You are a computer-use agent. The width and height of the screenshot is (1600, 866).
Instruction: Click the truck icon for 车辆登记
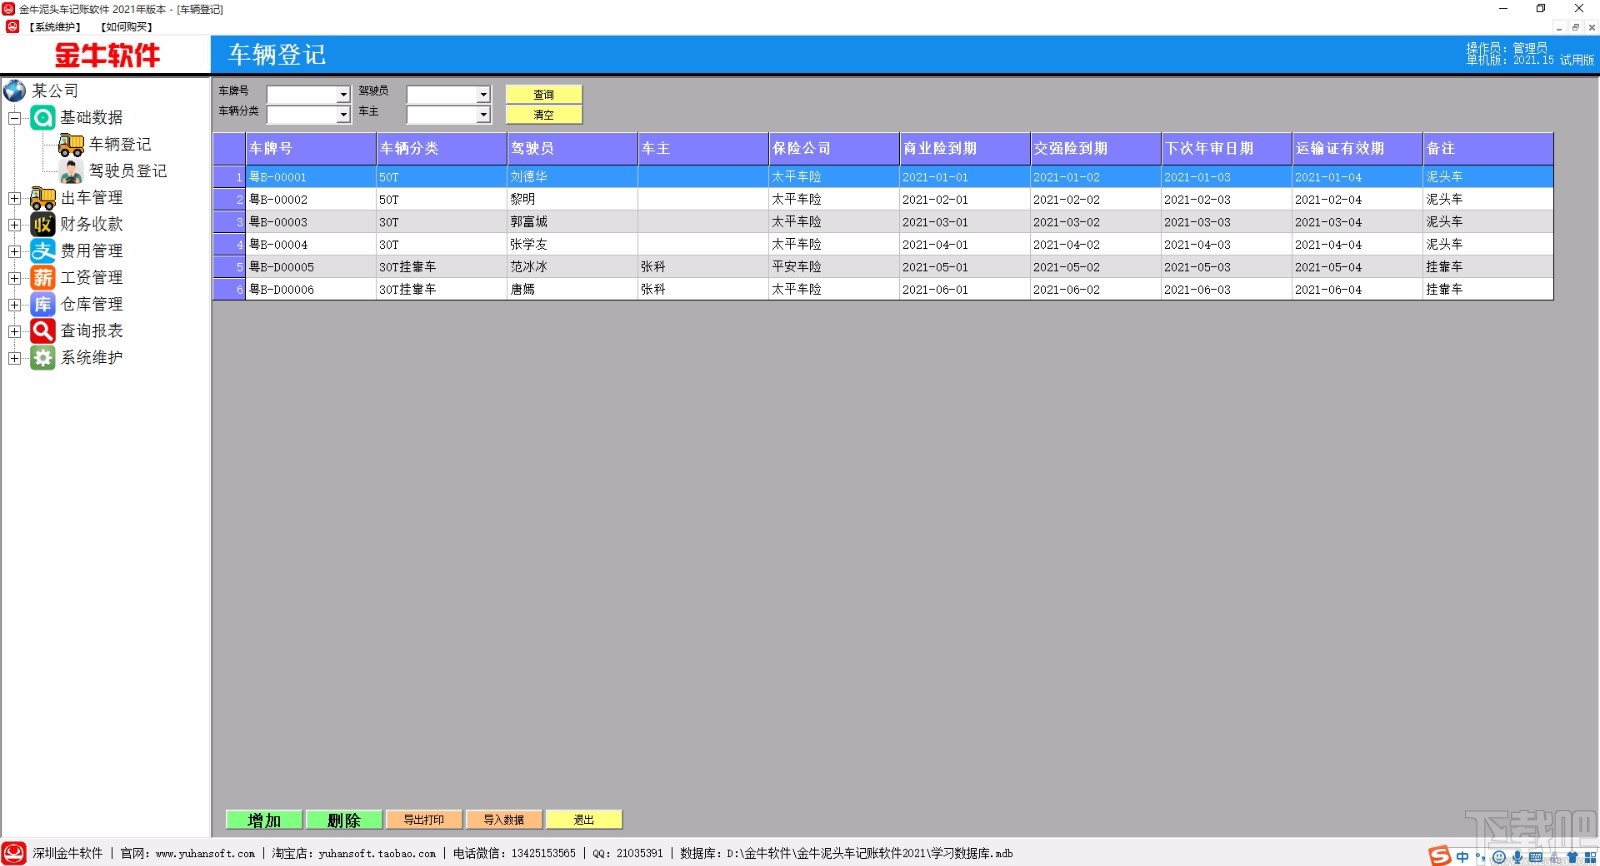click(x=71, y=145)
